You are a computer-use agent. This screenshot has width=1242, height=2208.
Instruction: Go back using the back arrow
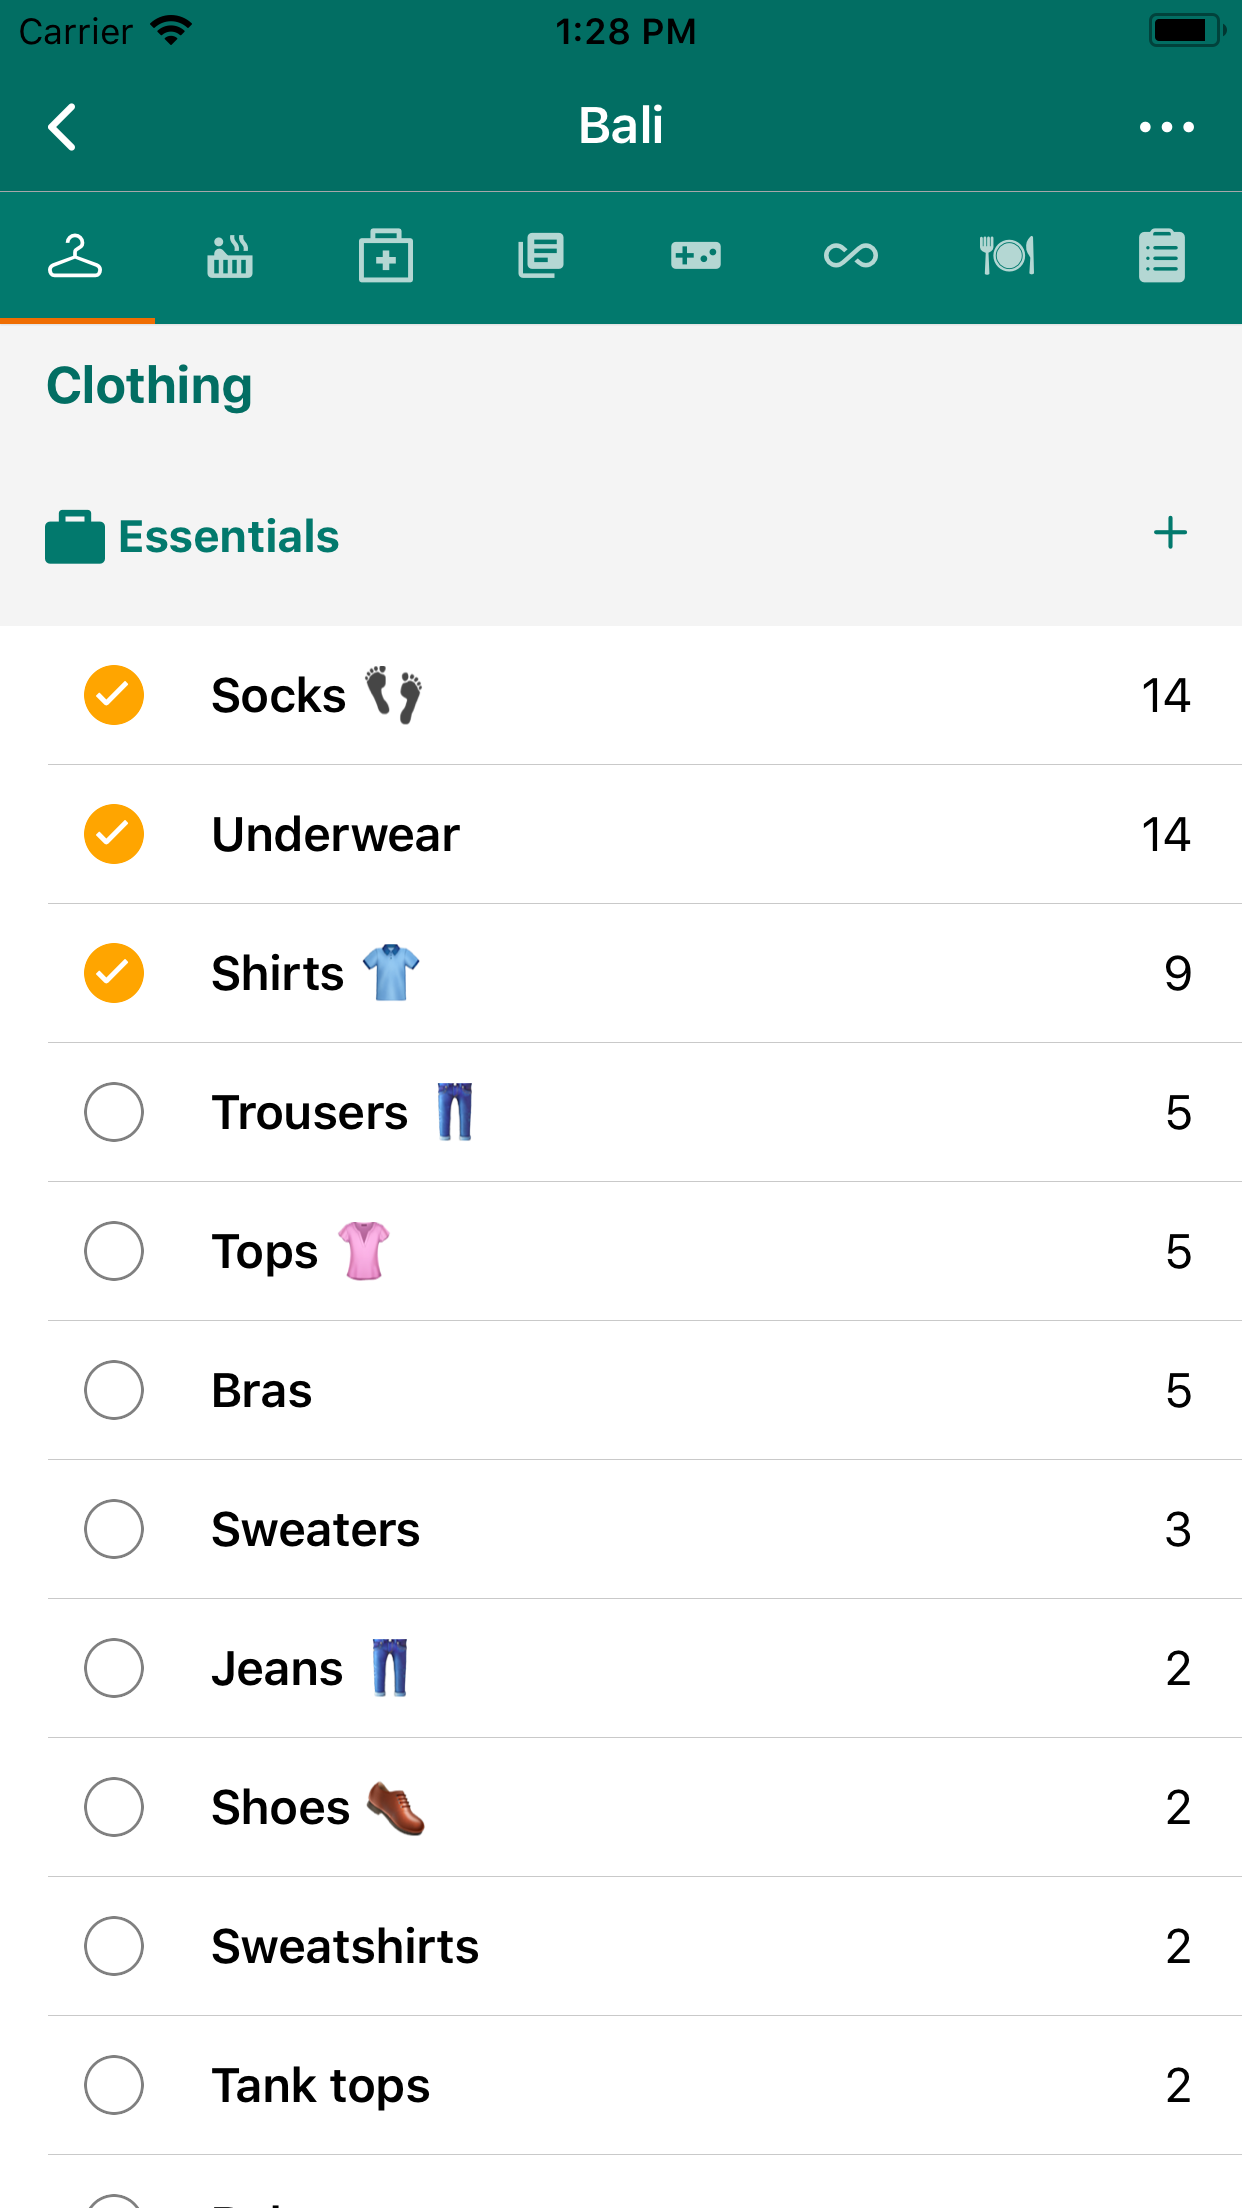click(62, 127)
